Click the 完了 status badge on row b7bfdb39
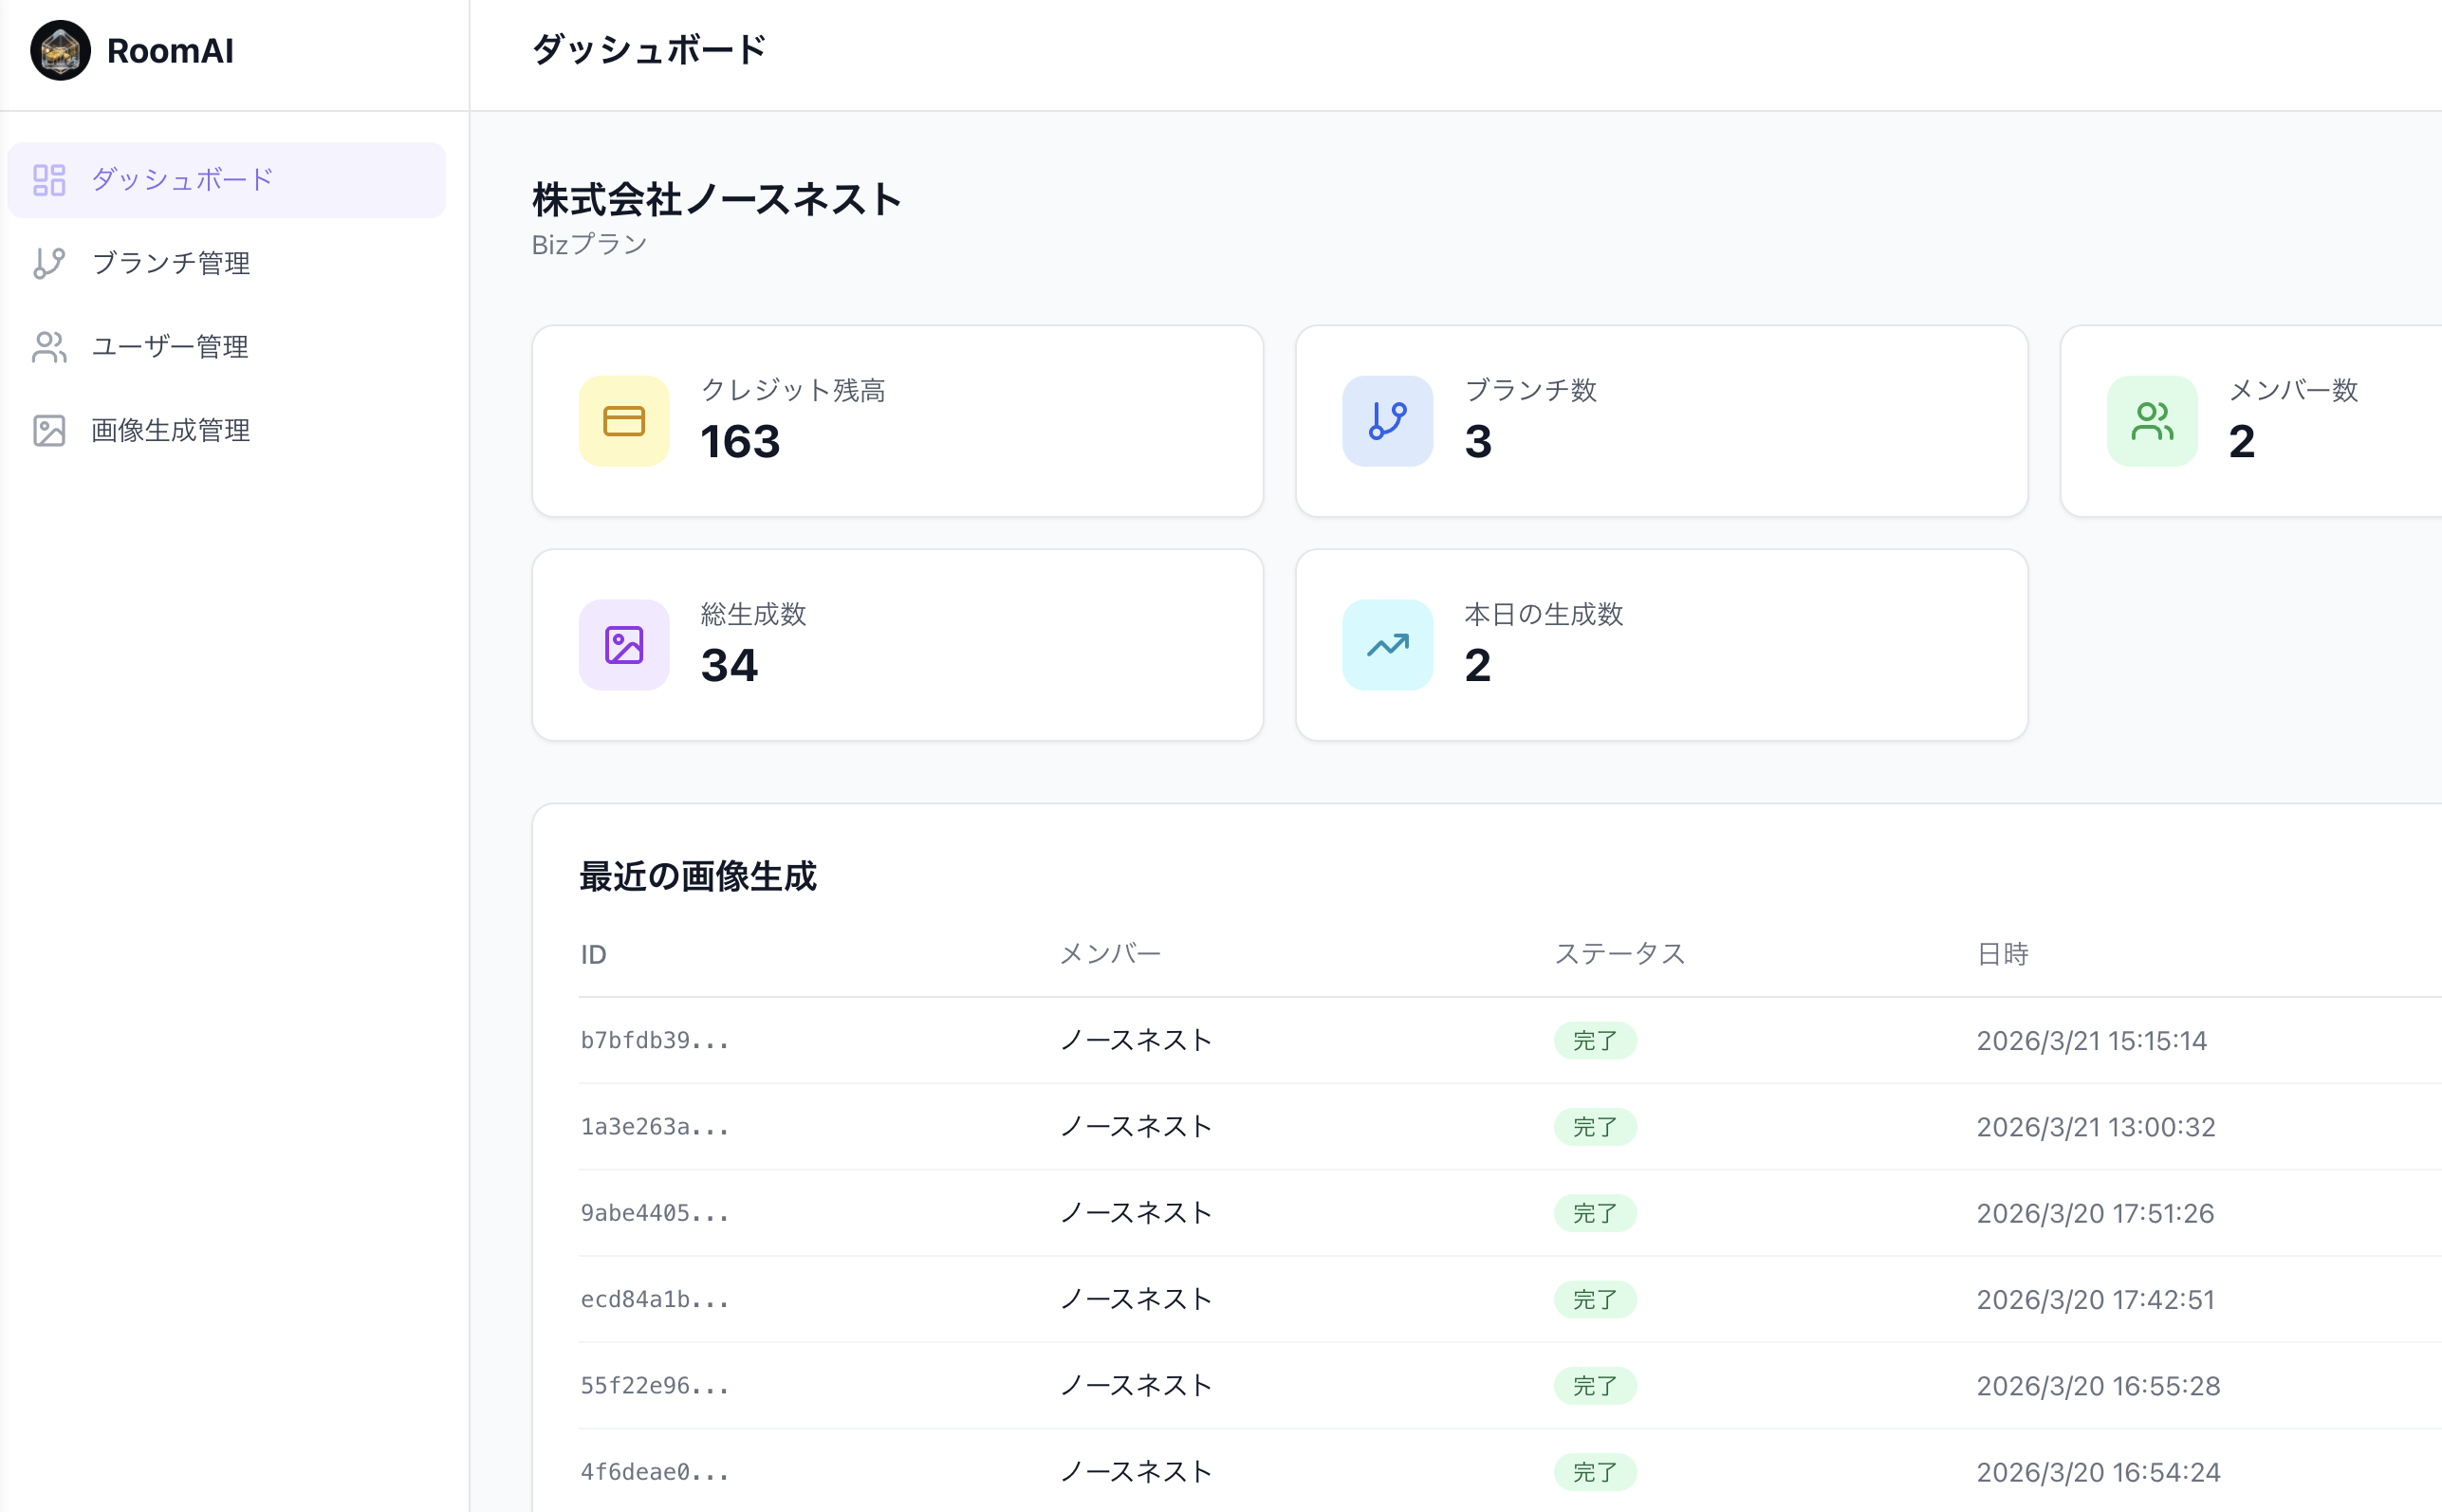Screen dimensions: 2442x1512 point(1596,1040)
